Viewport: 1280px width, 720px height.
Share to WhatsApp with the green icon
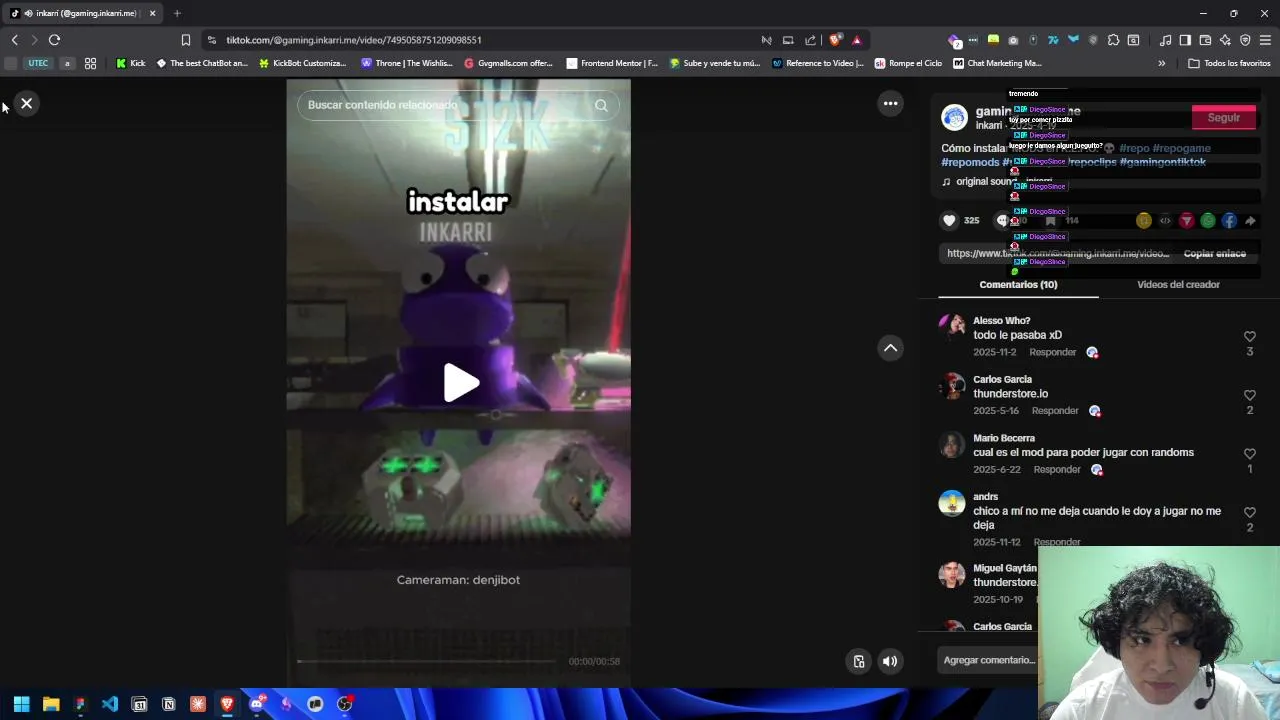(1208, 220)
